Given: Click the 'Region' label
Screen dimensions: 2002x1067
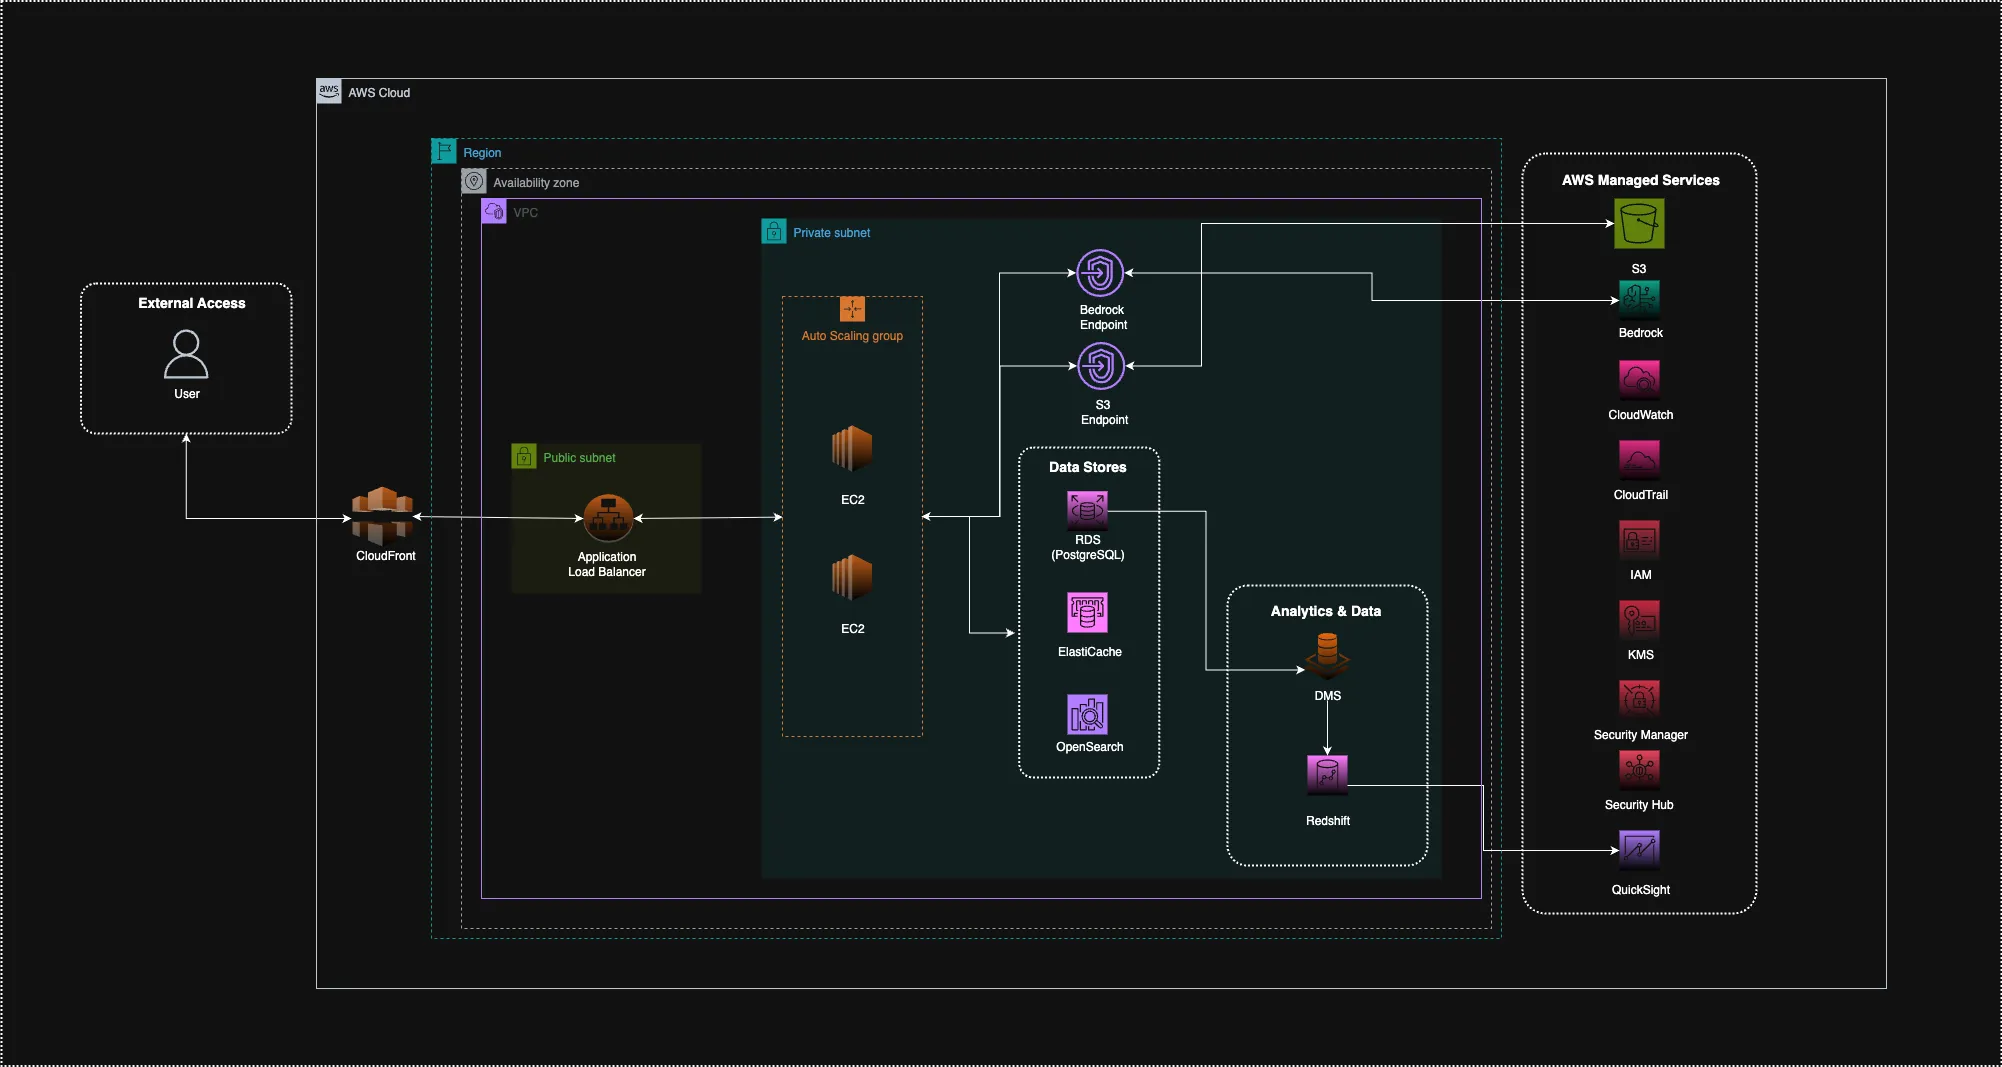Looking at the screenshot, I should pyautogui.click(x=482, y=153).
